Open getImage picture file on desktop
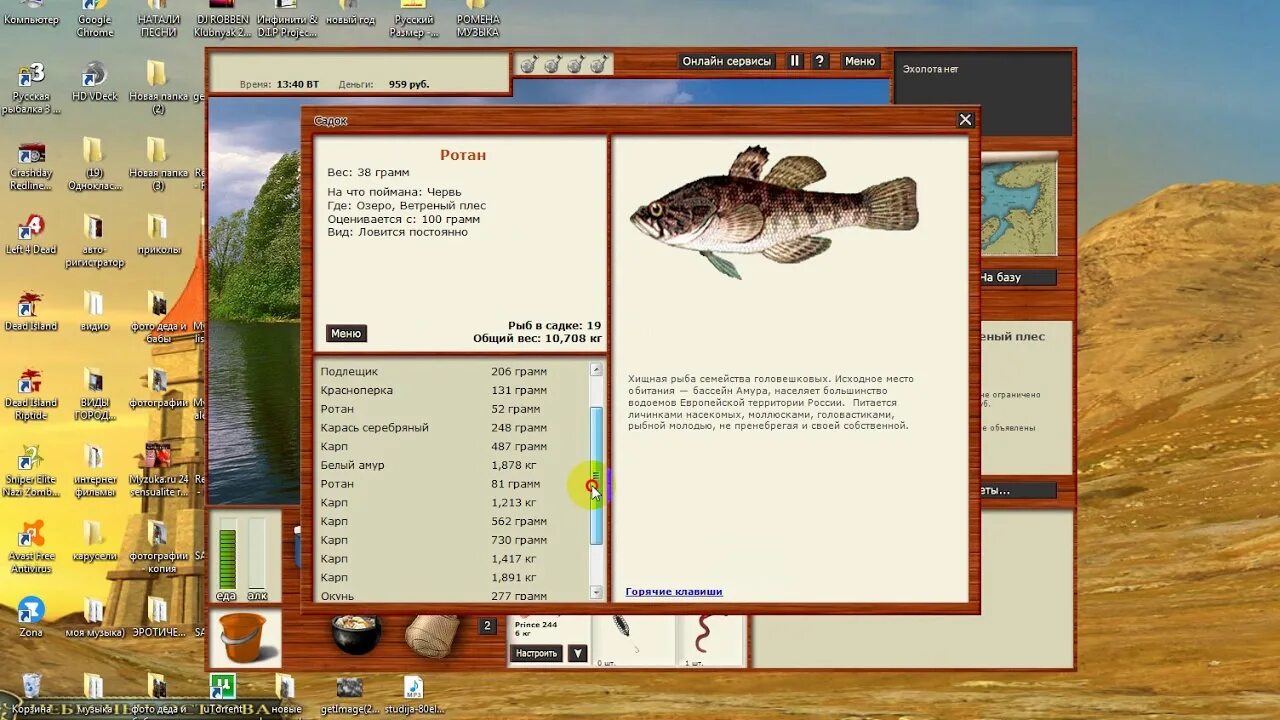This screenshot has width=1280, height=720. [x=350, y=693]
